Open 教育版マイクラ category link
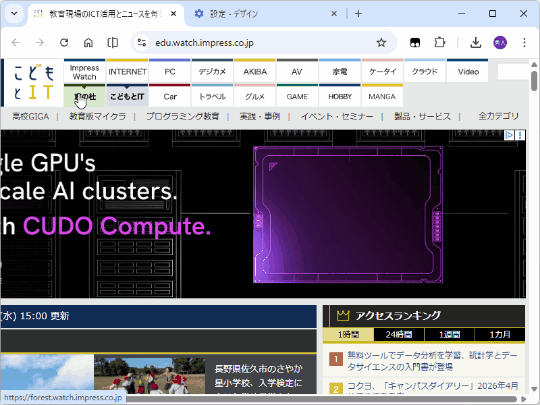Viewport: 540px width, 405px height. (x=98, y=116)
